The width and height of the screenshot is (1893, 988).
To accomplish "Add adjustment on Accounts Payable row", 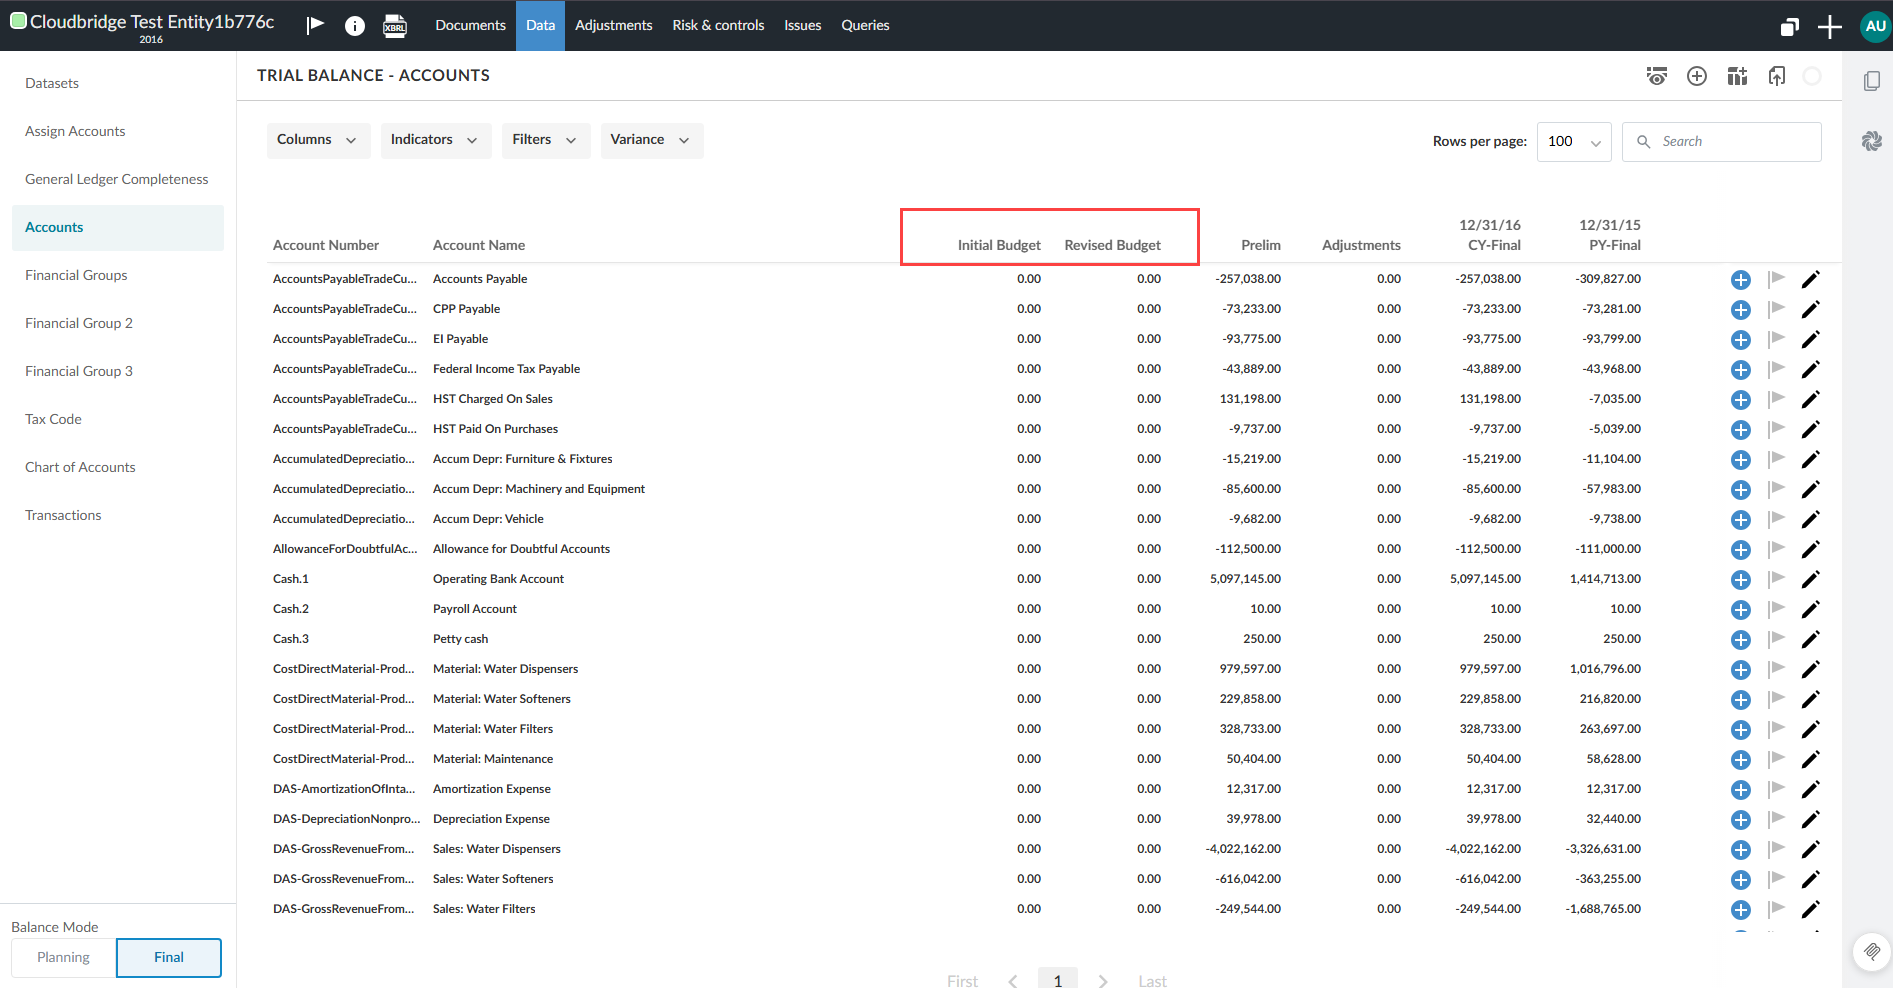I will 1741,280.
